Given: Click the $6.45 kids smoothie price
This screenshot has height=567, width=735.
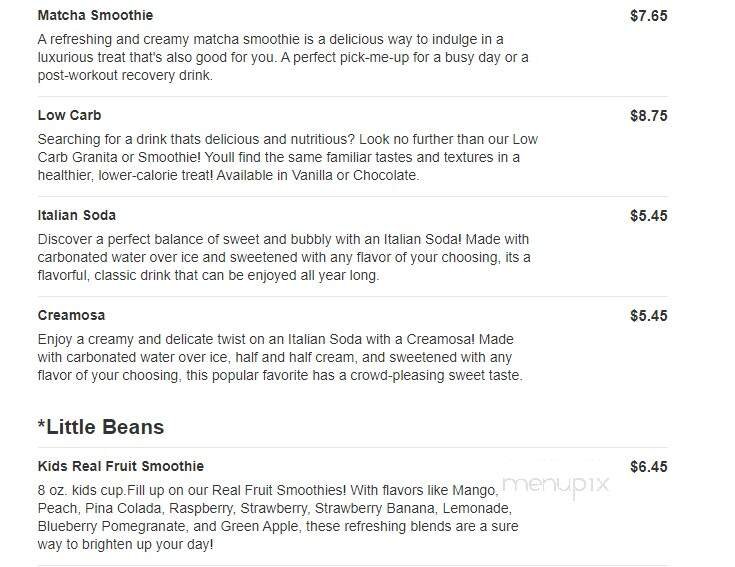Looking at the screenshot, I should (x=648, y=466).
